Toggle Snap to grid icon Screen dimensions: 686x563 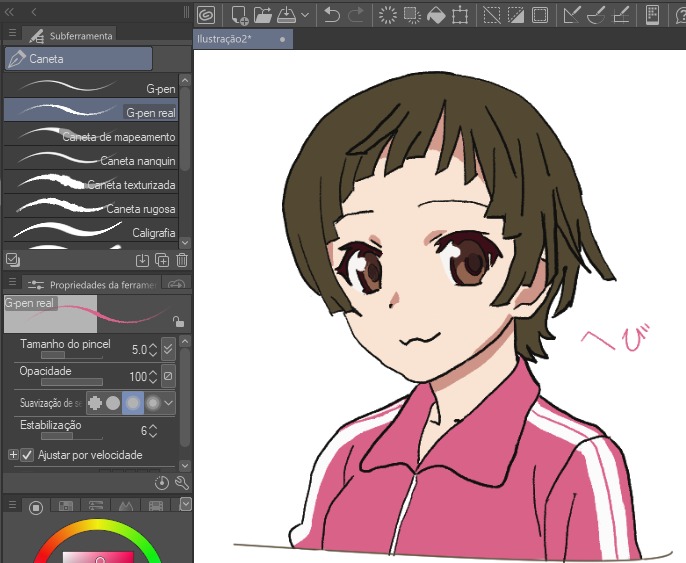click(621, 15)
